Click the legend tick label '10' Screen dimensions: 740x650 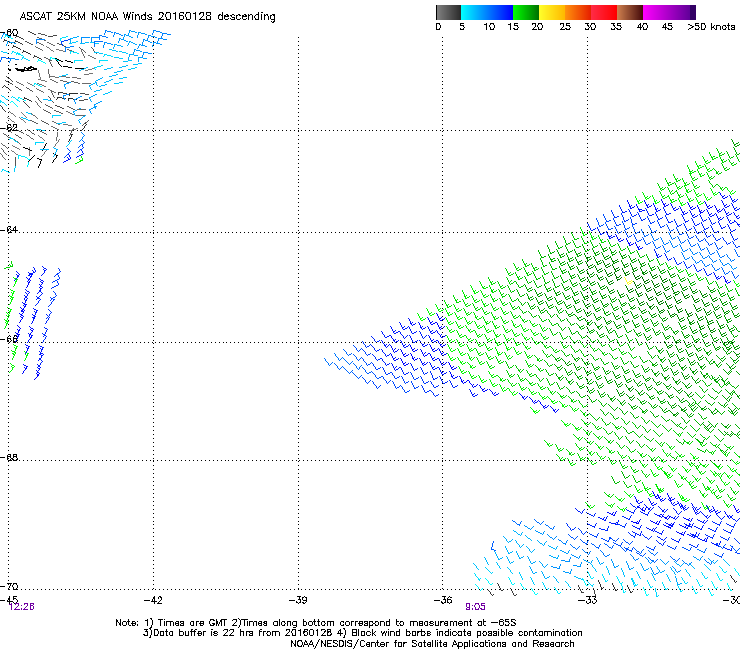[489, 27]
